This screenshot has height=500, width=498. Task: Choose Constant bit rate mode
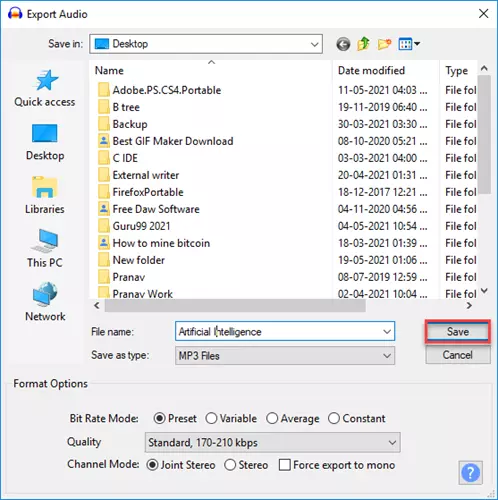pyautogui.click(x=357, y=418)
